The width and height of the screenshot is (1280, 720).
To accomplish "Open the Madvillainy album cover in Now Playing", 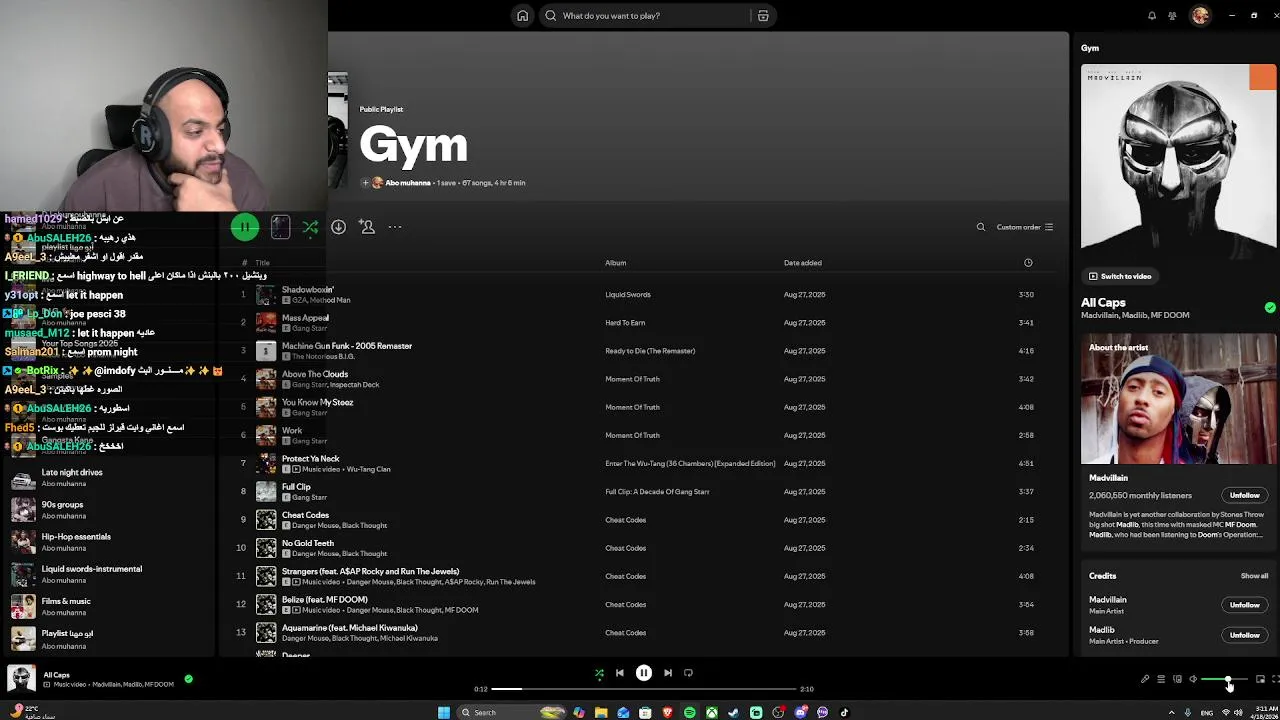I will pyautogui.click(x=1178, y=162).
